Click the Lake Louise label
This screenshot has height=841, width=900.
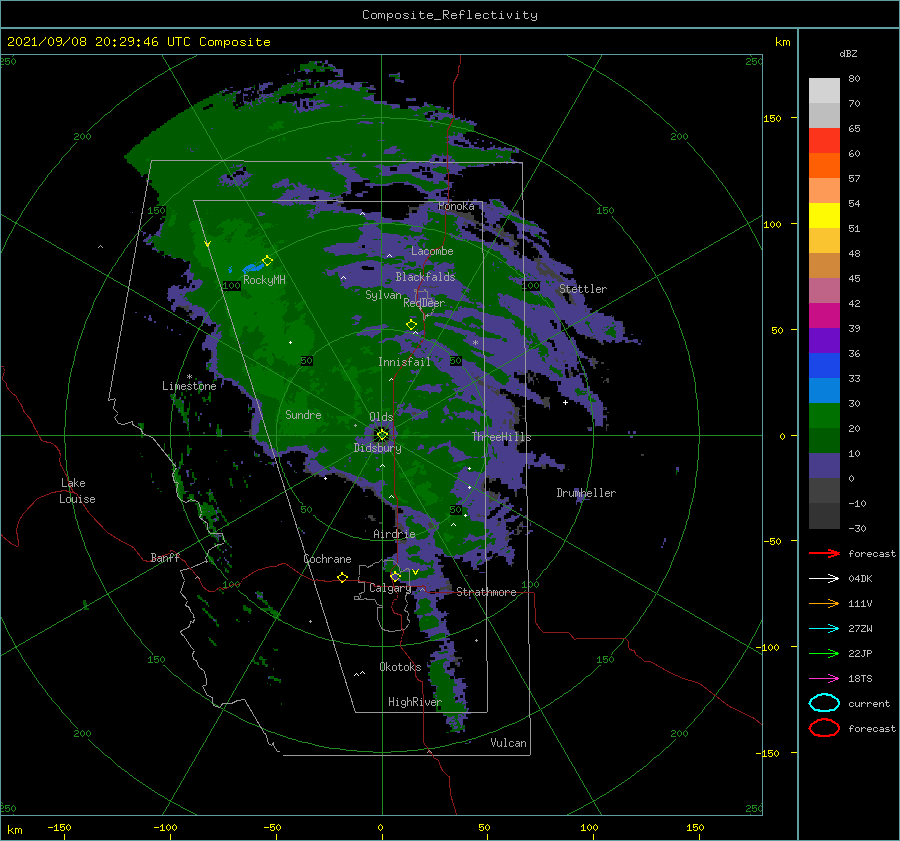[77, 491]
